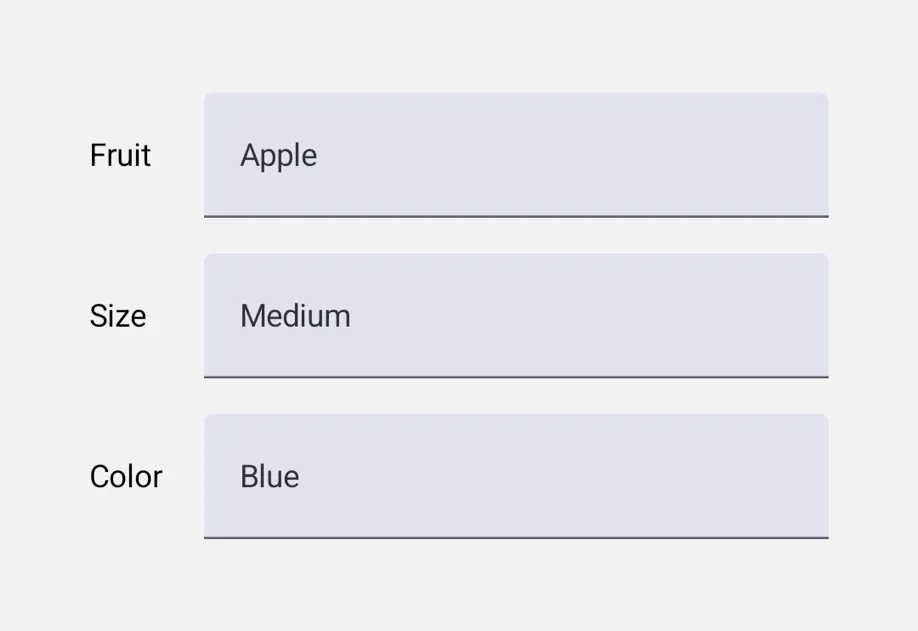The image size is (918, 631).
Task: Activate the bottom filled field beside Color
Action: [516, 476]
